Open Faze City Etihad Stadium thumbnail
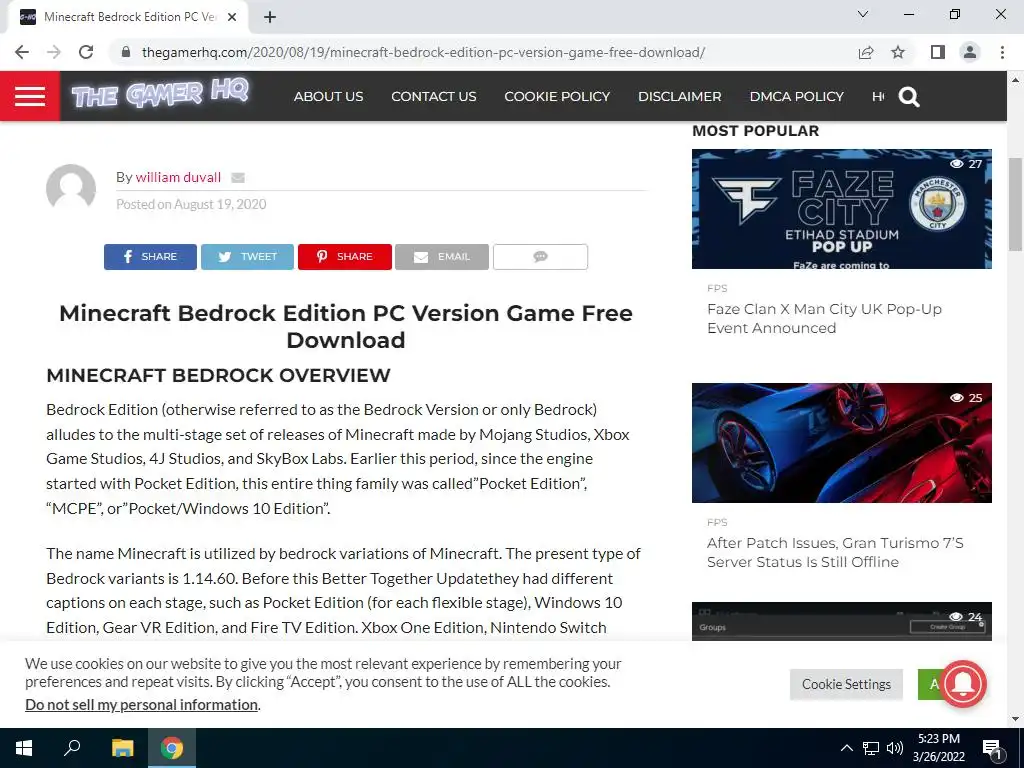 842,209
